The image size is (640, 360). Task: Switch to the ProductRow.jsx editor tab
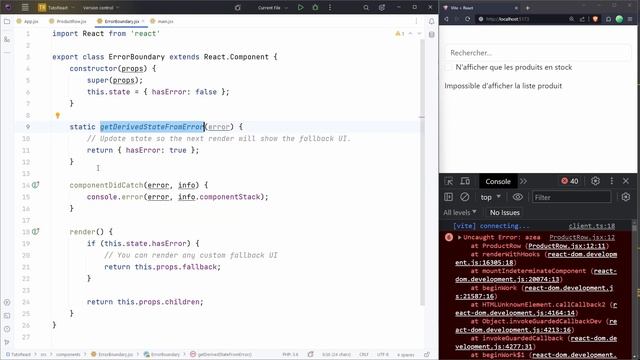click(x=68, y=21)
